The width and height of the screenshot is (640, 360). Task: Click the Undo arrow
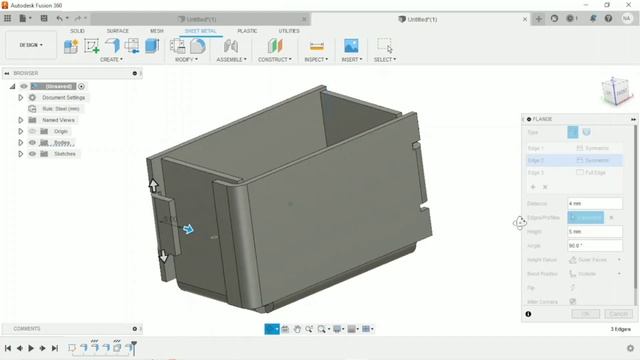coord(60,18)
